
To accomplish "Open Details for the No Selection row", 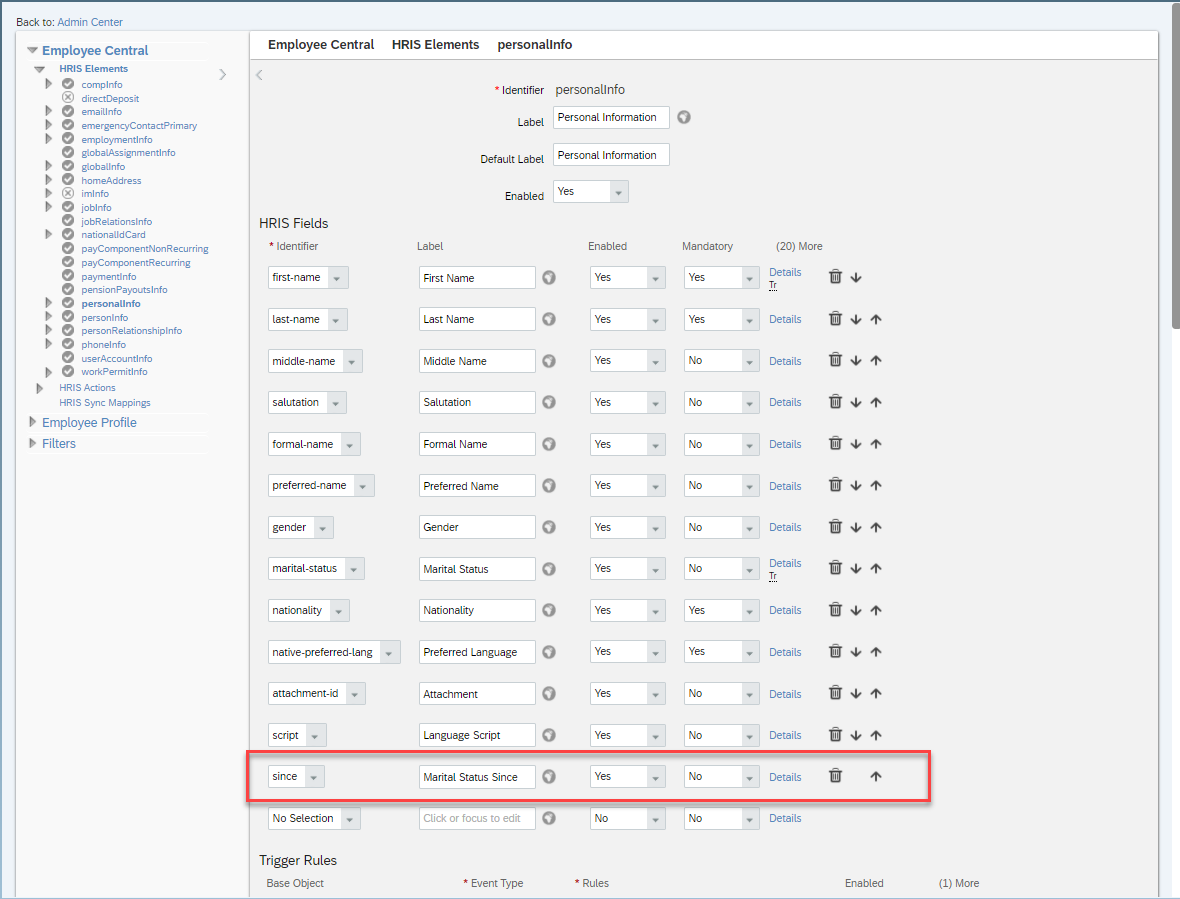I will (x=785, y=819).
